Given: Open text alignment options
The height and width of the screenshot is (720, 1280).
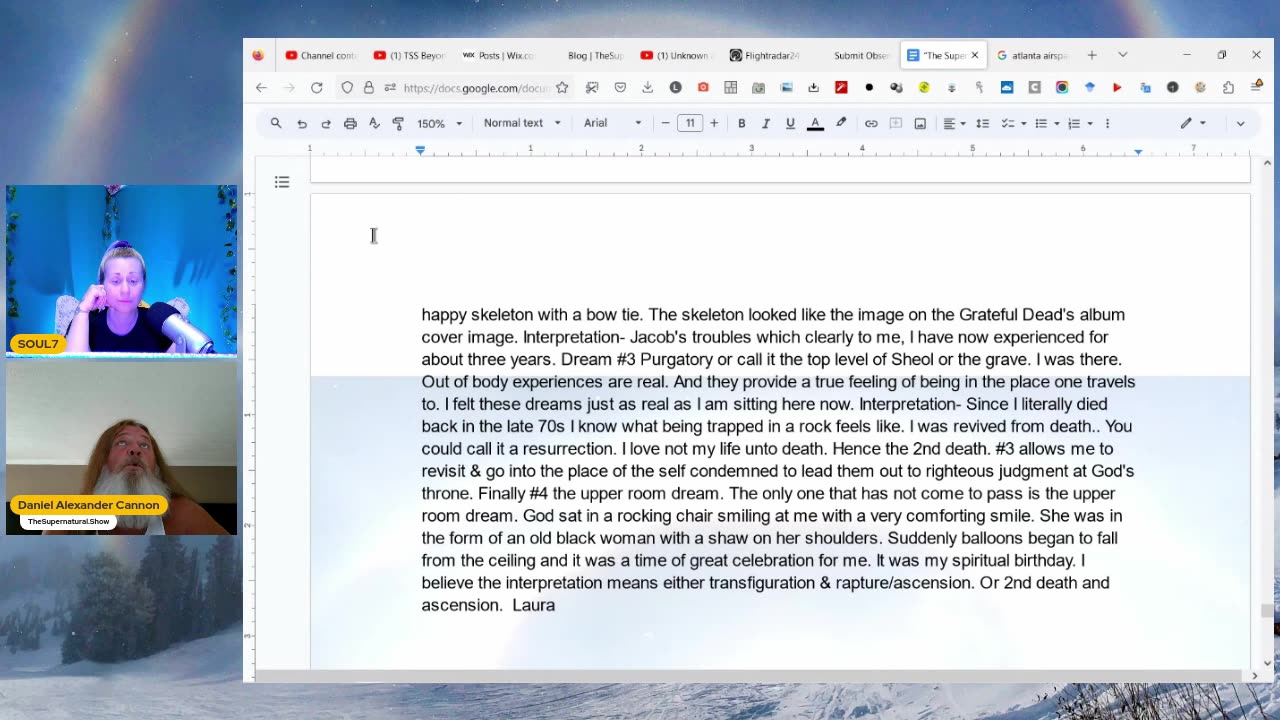Looking at the screenshot, I should tap(954, 123).
